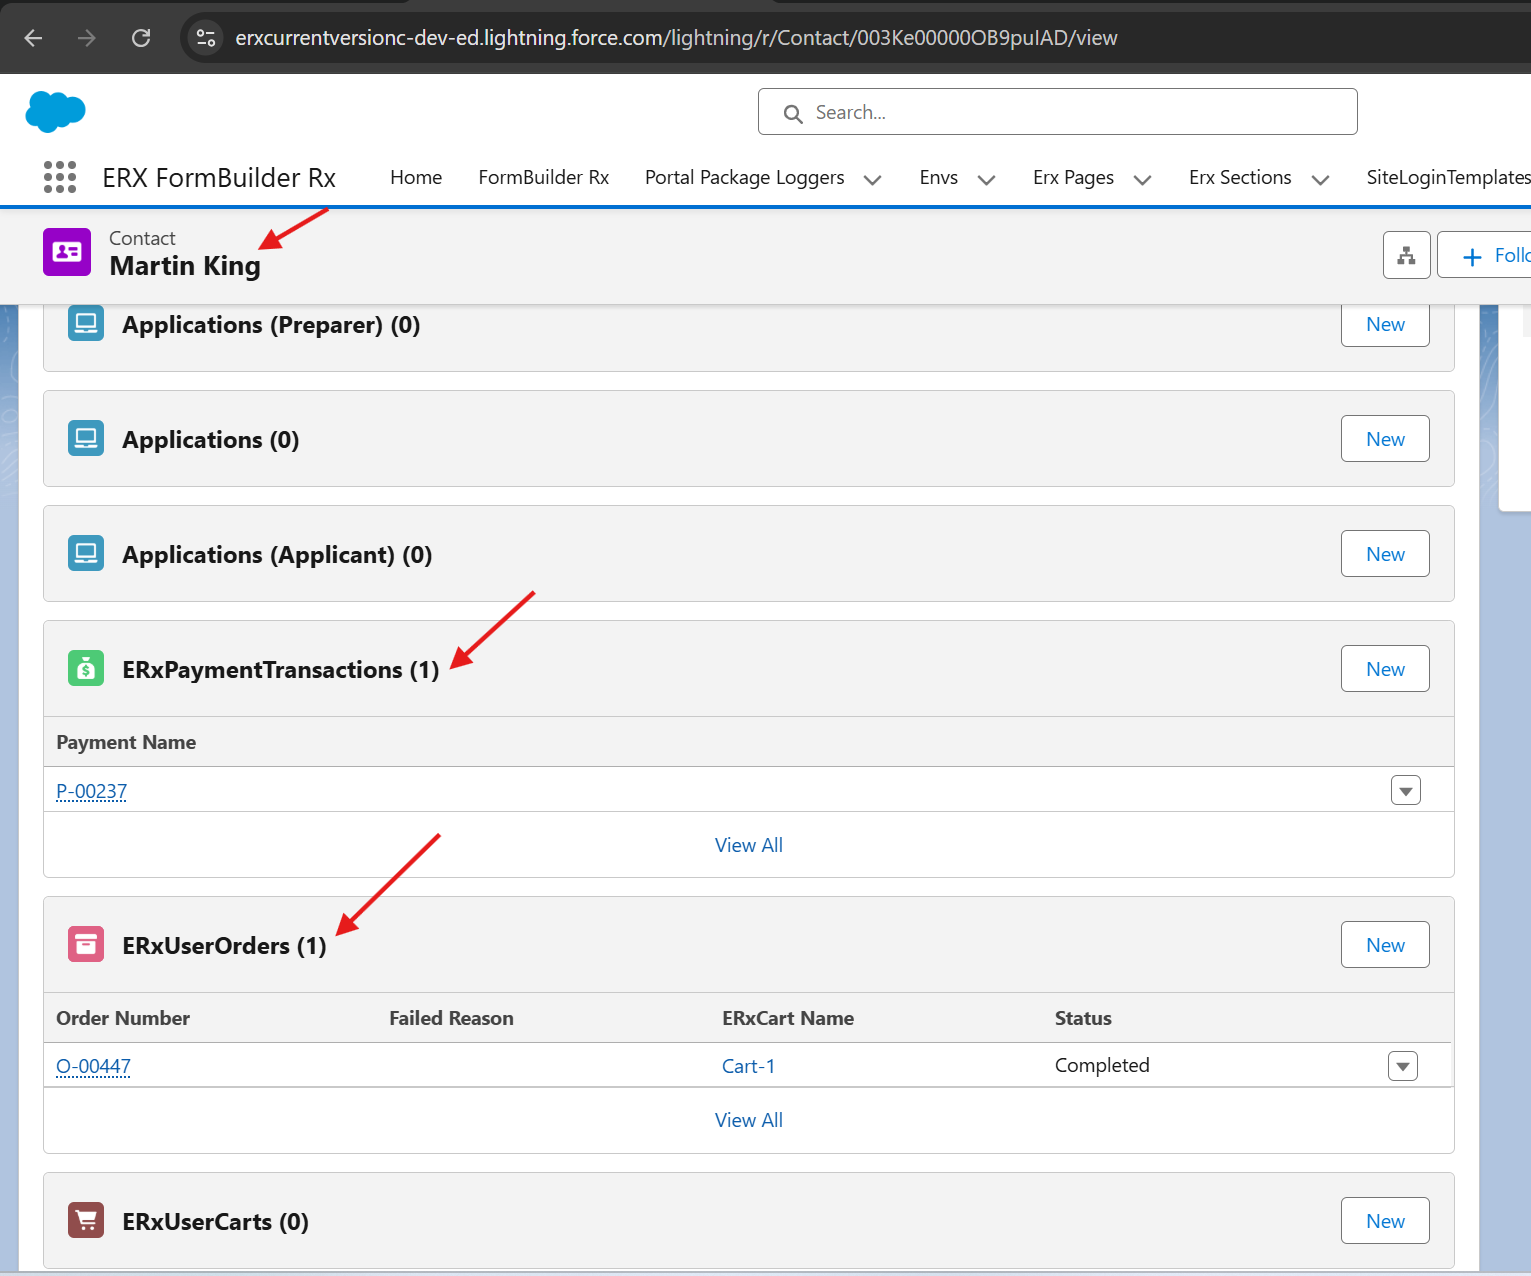Click the purple Contact record icon
The width and height of the screenshot is (1531, 1276).
67,252
